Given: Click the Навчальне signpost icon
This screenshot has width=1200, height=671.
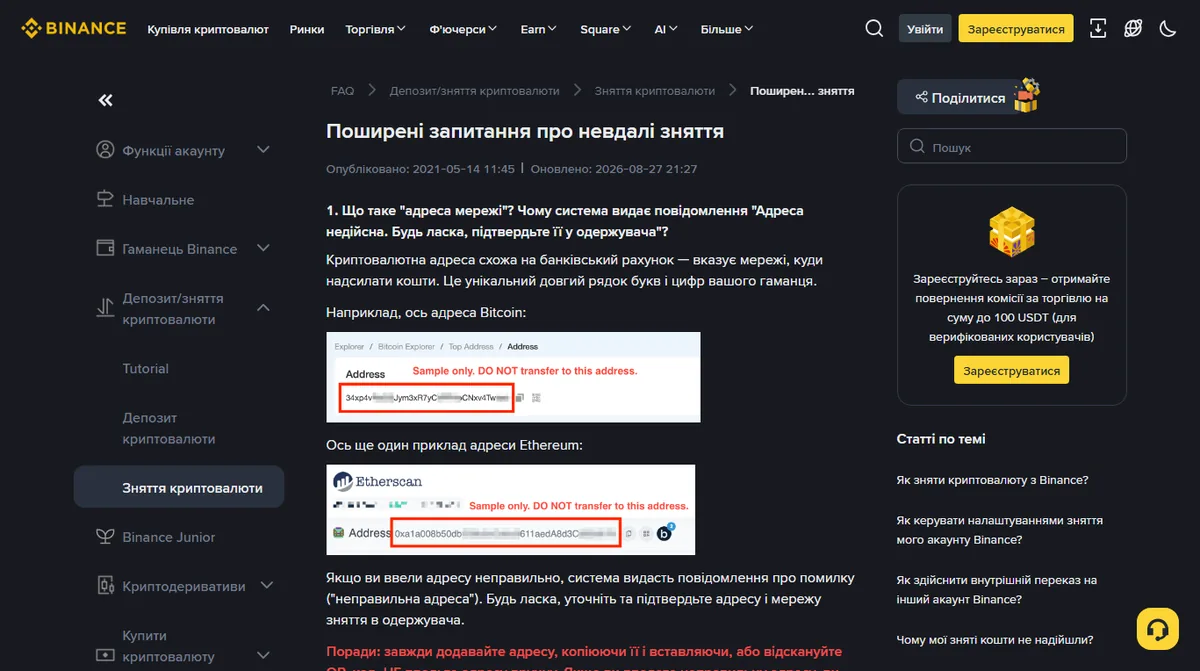Looking at the screenshot, I should point(105,199).
